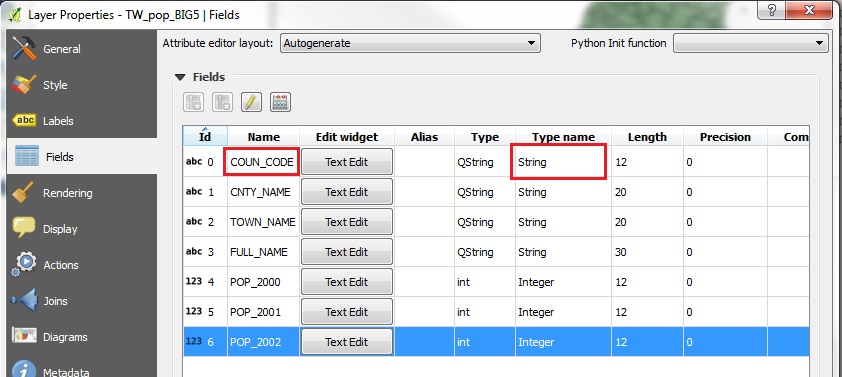Open the General settings tab
The height and width of the screenshot is (377, 842).
pos(82,49)
